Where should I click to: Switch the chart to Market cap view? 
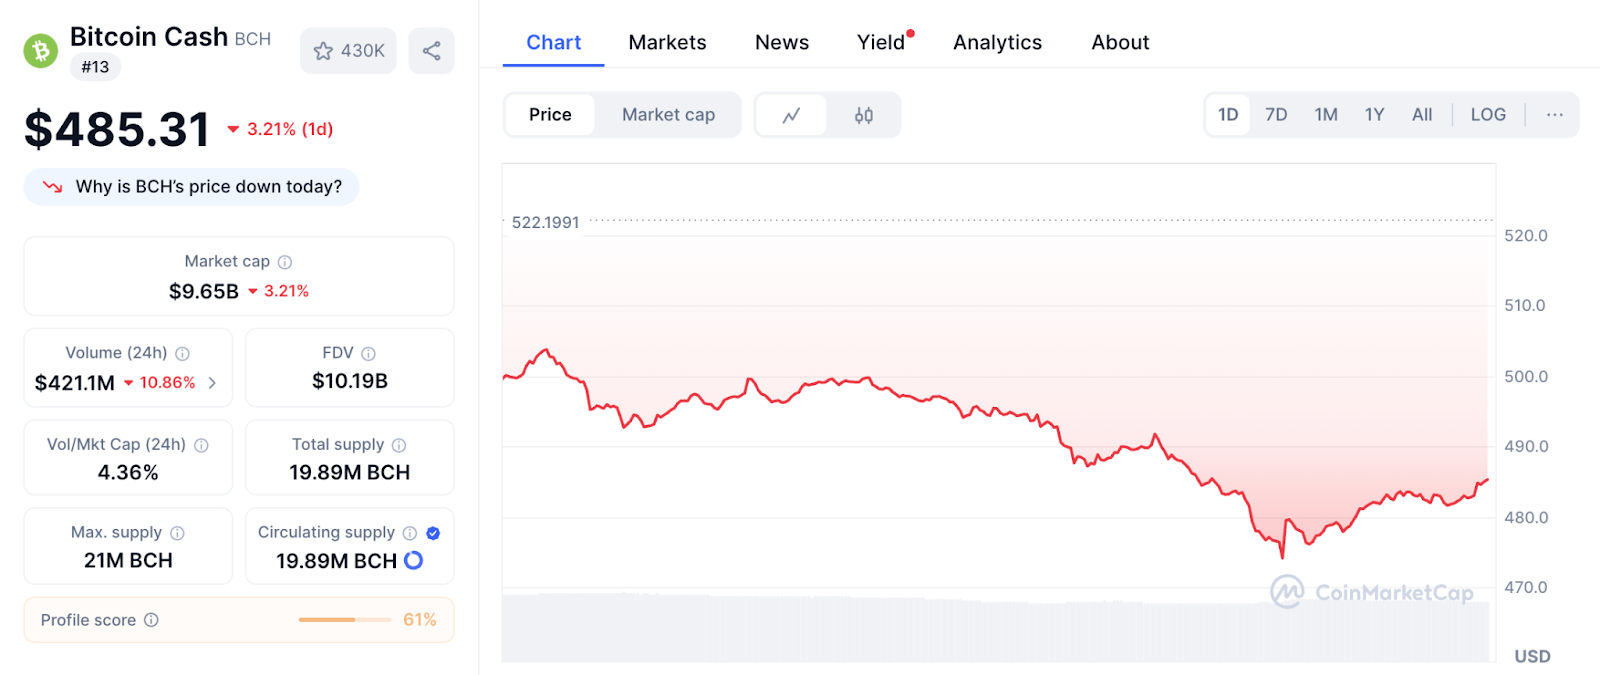[x=667, y=114]
